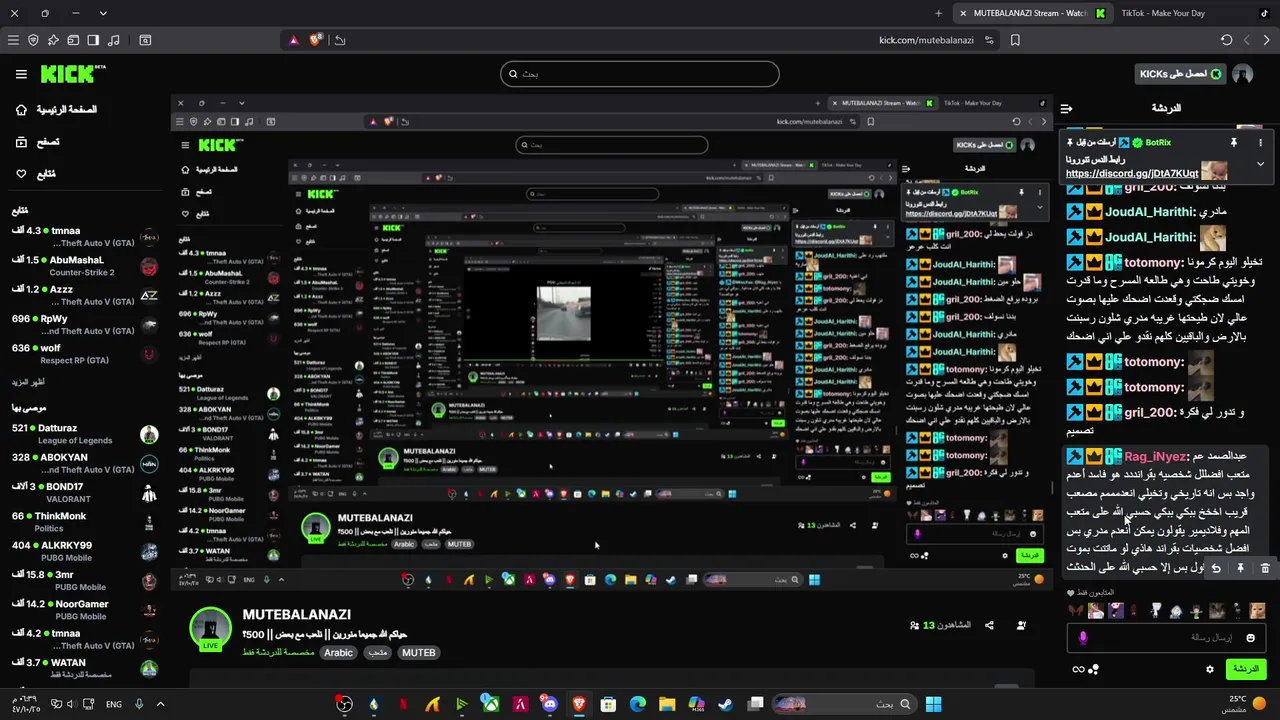Open Brave Leo AI sparkle icon
The width and height of the screenshot is (1280, 720).
pyautogui.click(x=53, y=40)
